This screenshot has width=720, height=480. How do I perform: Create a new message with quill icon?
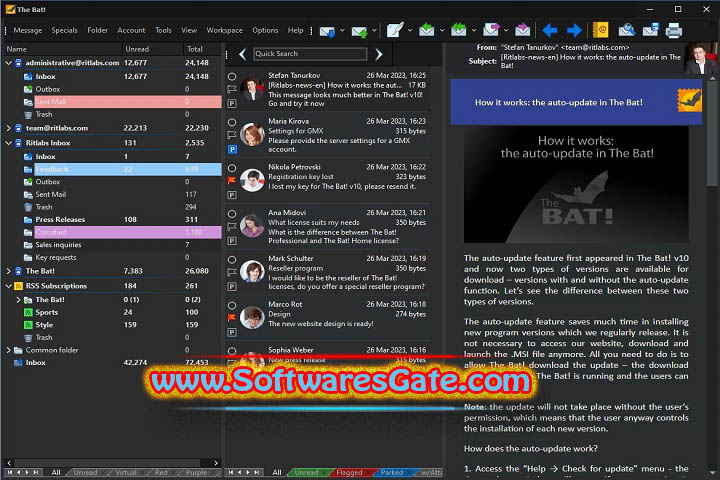point(395,30)
